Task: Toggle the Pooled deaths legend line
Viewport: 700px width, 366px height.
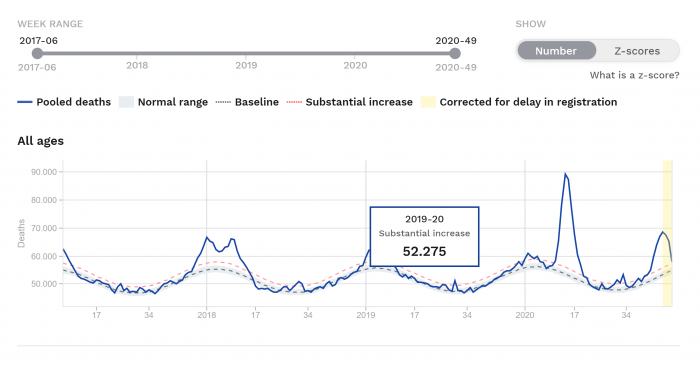Action: click(x=25, y=102)
